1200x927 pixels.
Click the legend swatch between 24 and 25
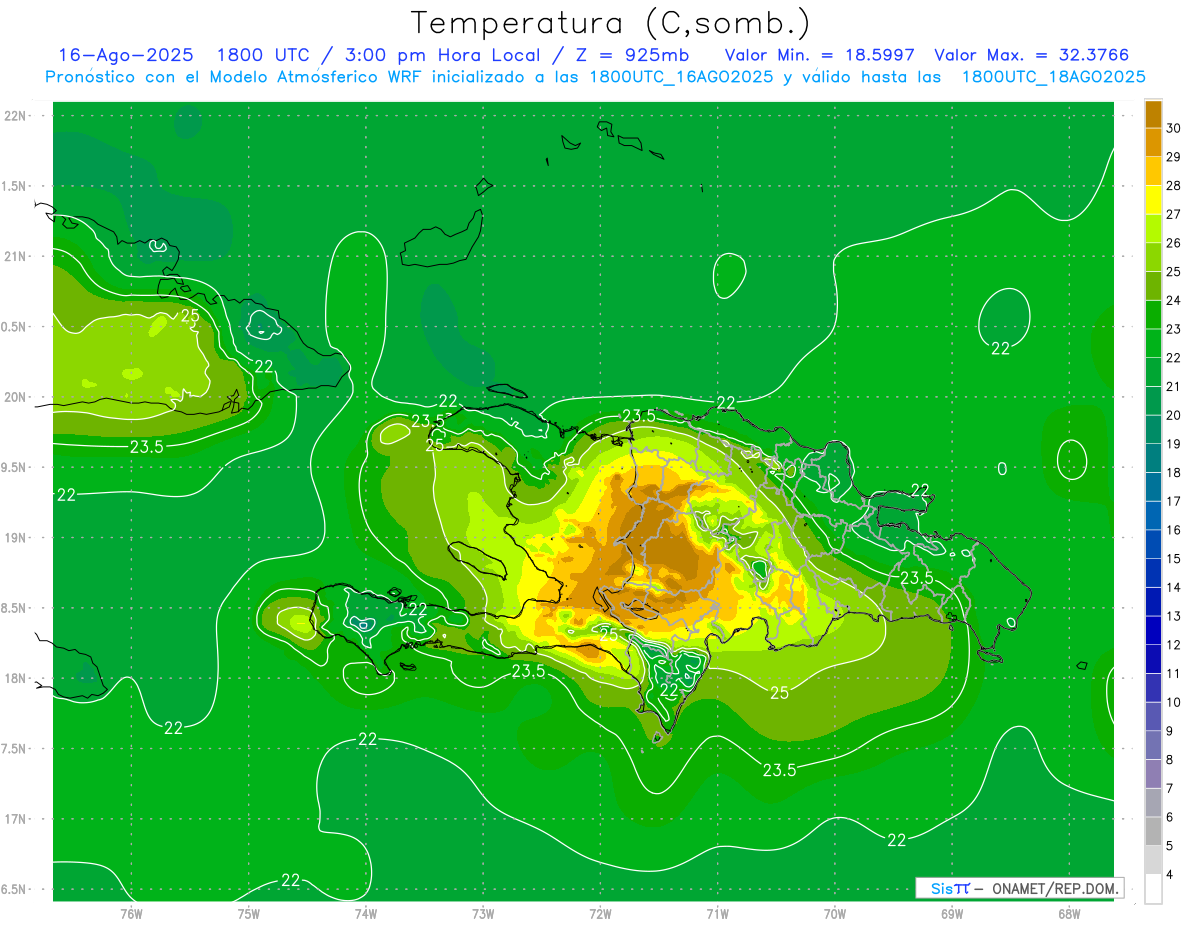coord(1153,287)
